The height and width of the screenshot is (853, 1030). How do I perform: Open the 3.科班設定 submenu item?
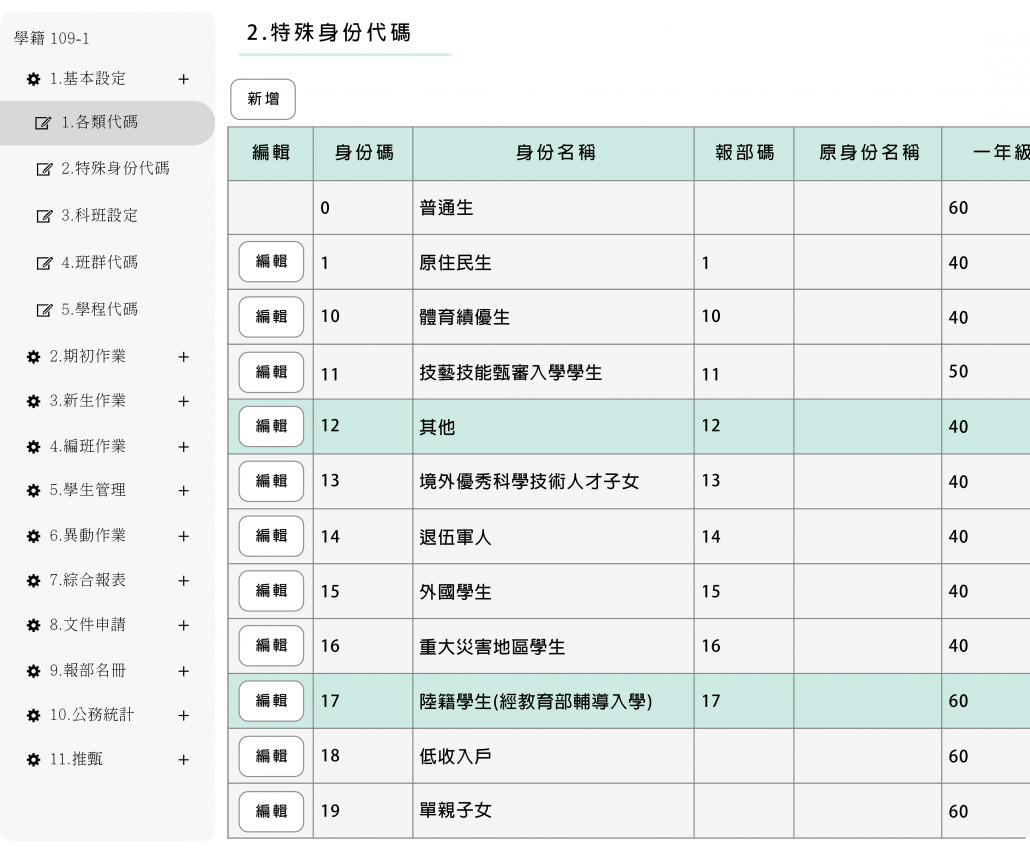(99, 215)
